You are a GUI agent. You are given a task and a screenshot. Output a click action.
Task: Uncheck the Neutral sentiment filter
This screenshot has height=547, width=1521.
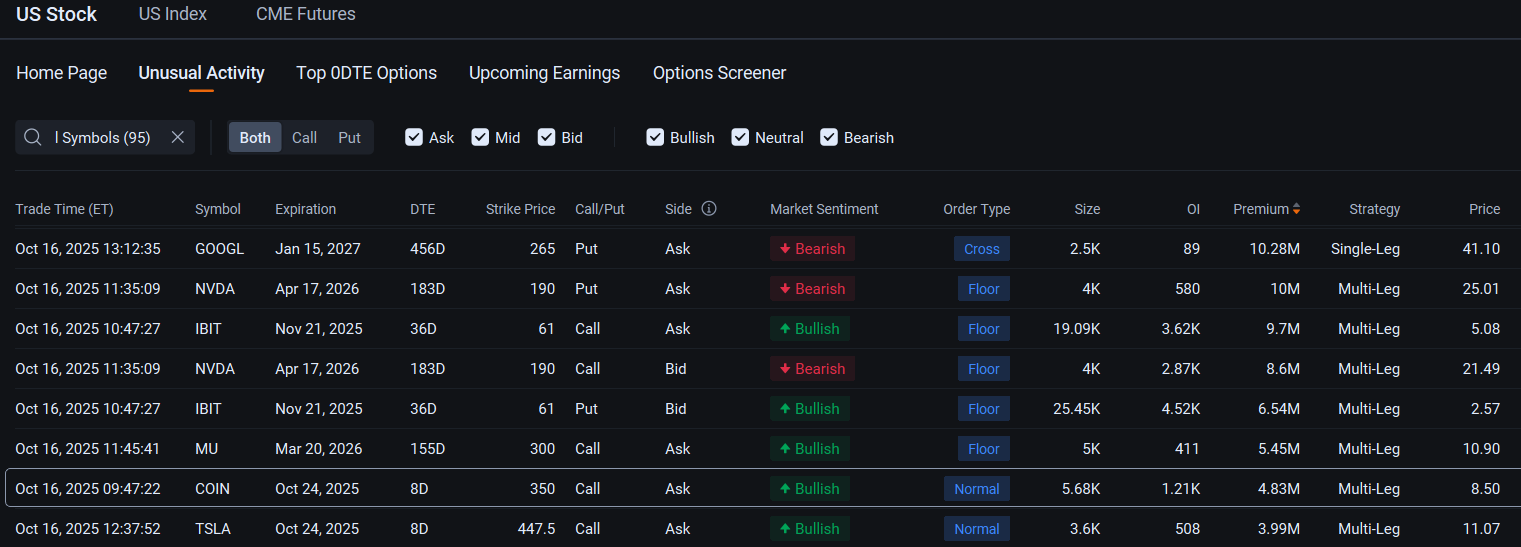click(740, 138)
